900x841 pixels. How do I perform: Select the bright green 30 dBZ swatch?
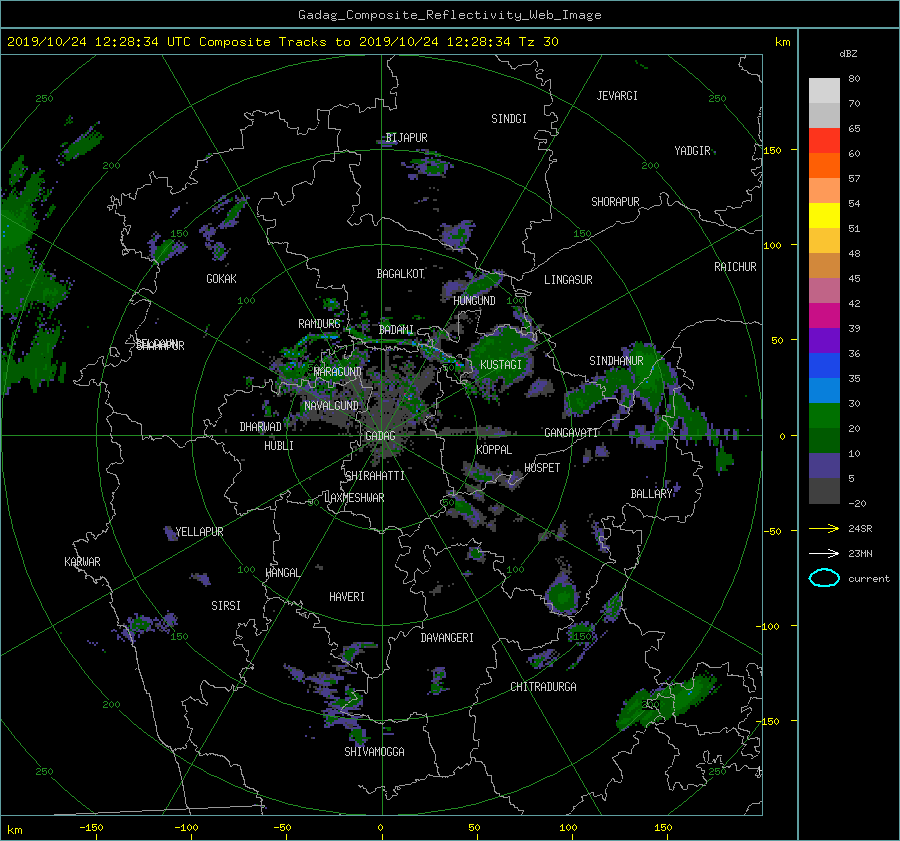tap(824, 415)
